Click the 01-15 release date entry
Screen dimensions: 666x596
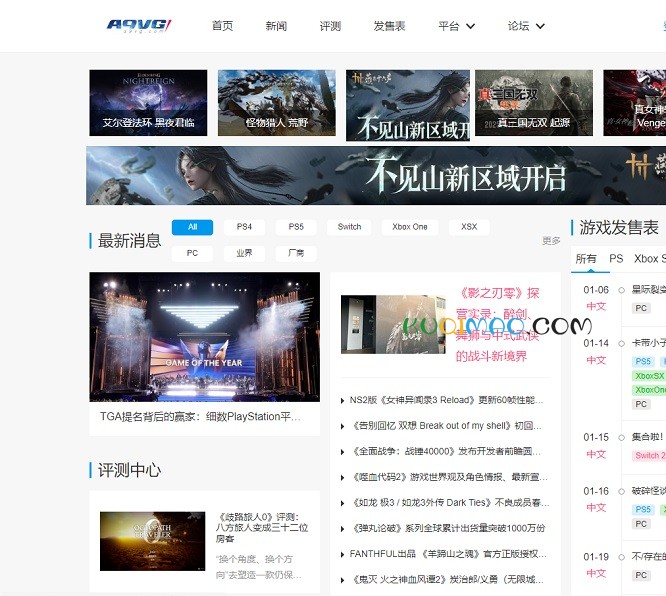click(596, 438)
